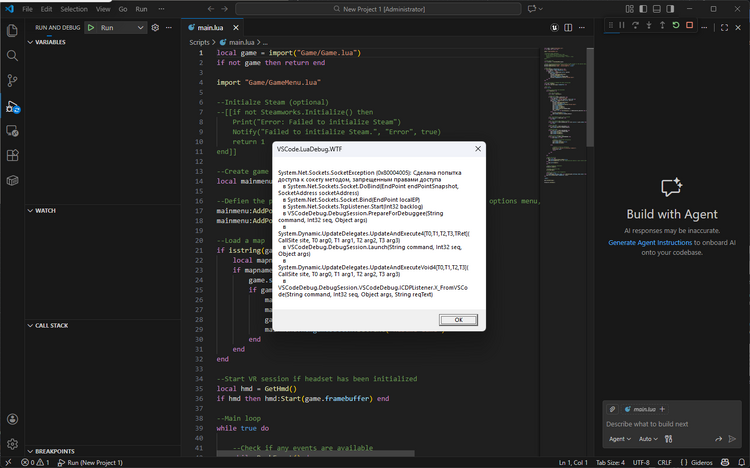
Task: Open the Selection menu
Action: click(x=74, y=9)
